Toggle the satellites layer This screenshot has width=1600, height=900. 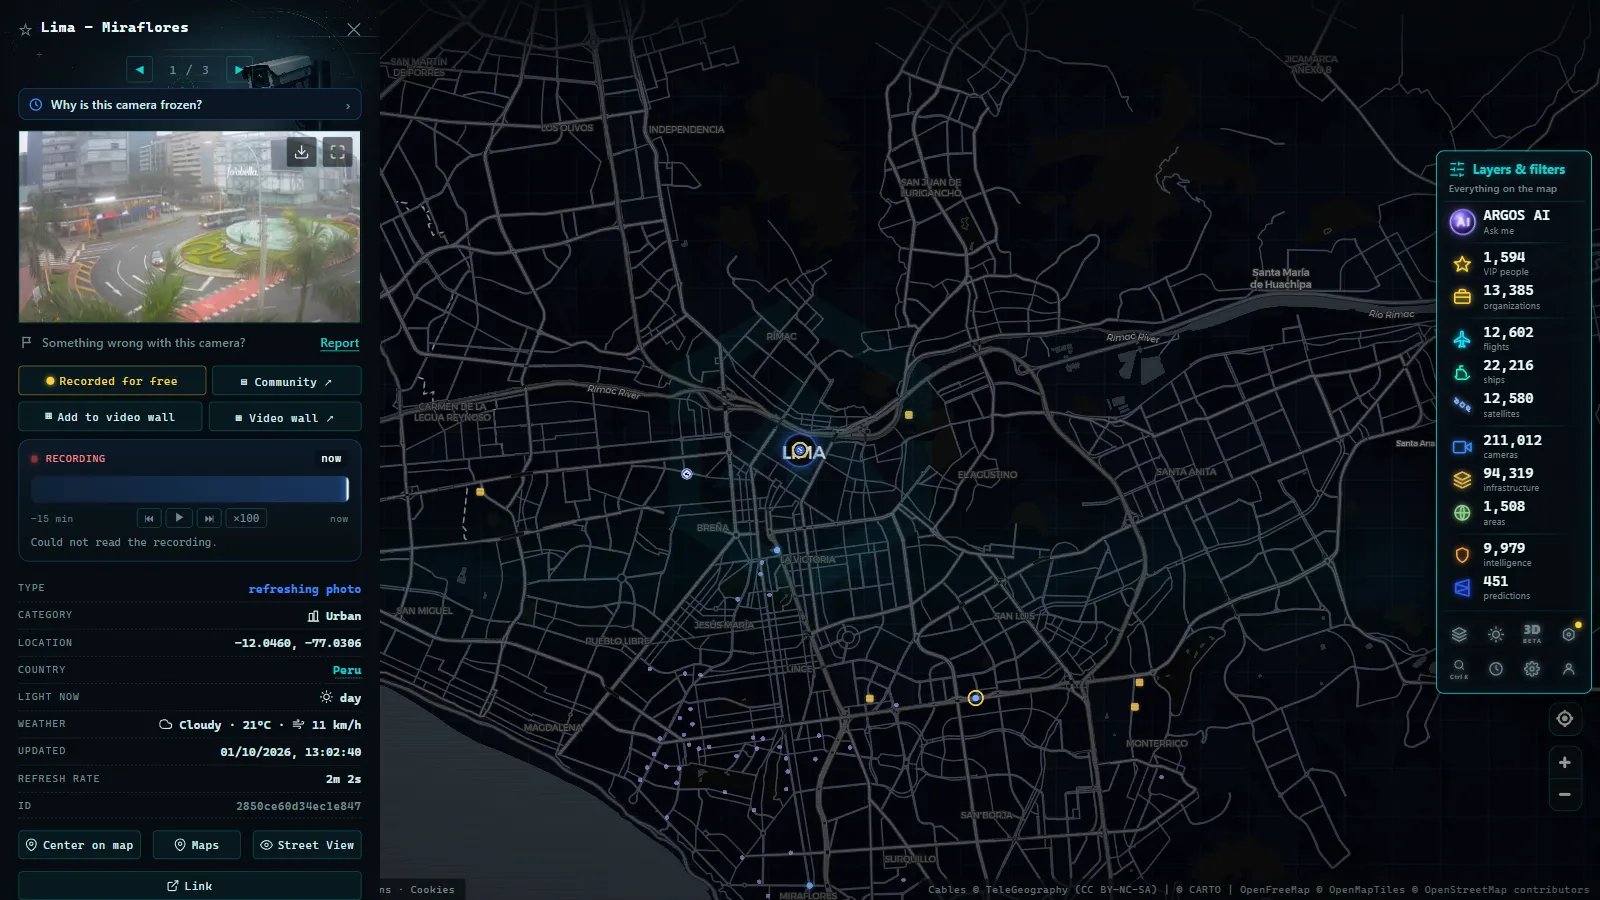(x=1514, y=405)
